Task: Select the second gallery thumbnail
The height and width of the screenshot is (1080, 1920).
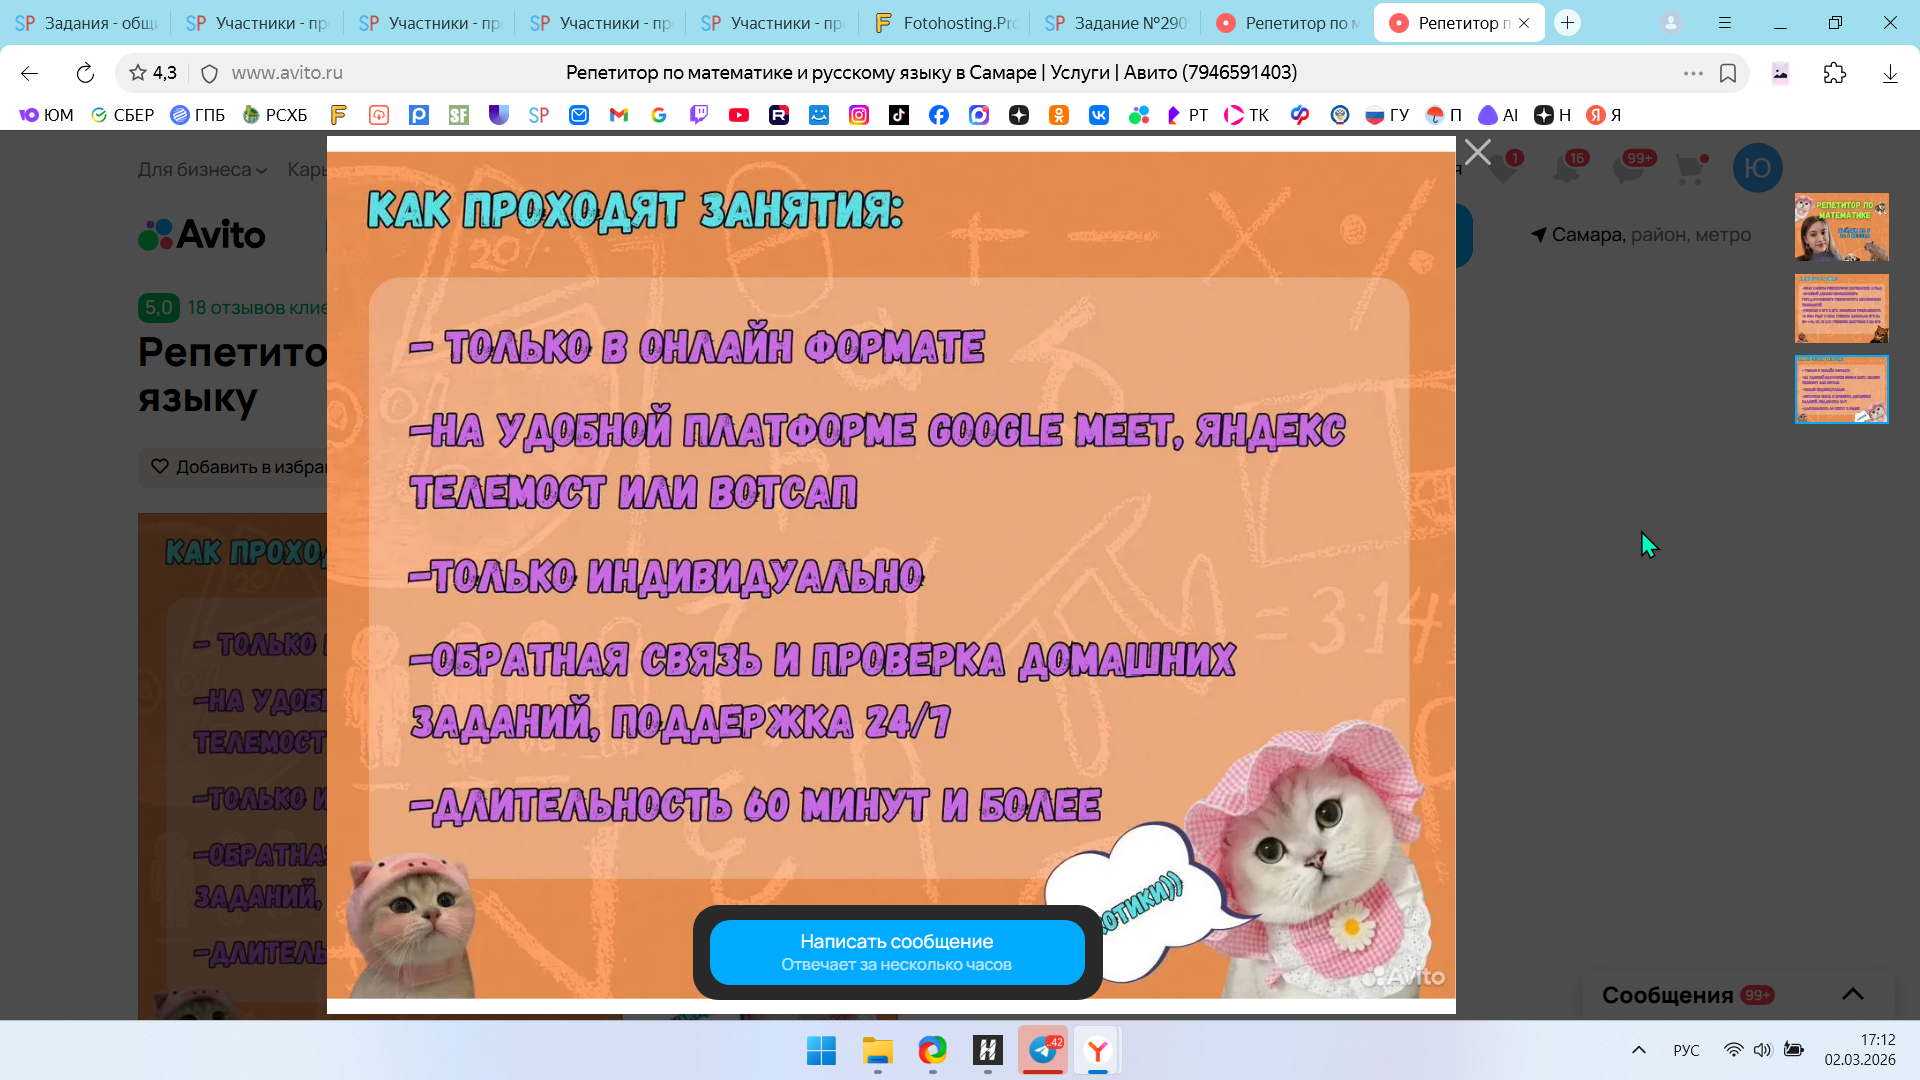Action: (1841, 308)
